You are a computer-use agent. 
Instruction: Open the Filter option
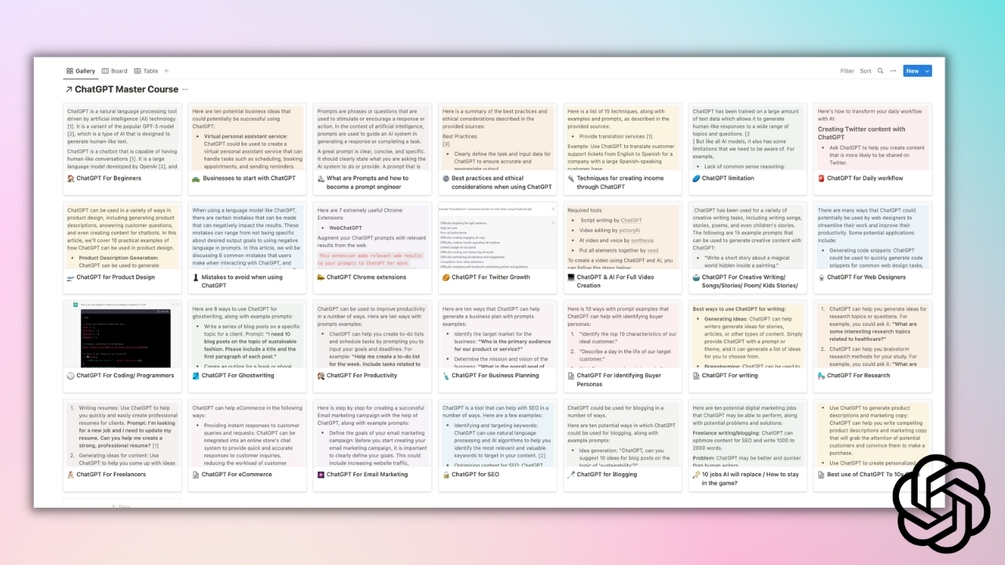(x=847, y=71)
